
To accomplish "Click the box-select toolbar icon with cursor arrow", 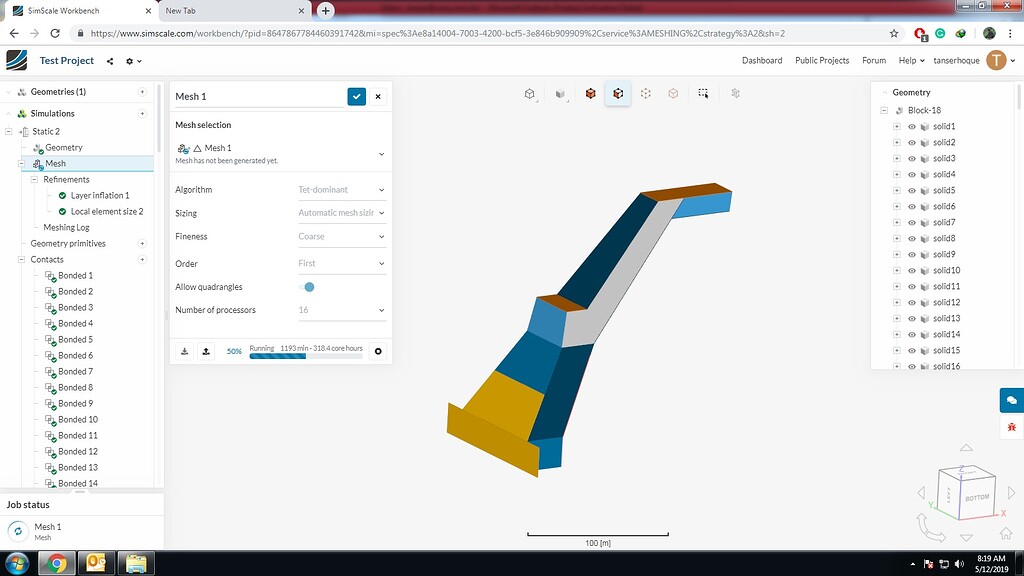I will tap(703, 93).
